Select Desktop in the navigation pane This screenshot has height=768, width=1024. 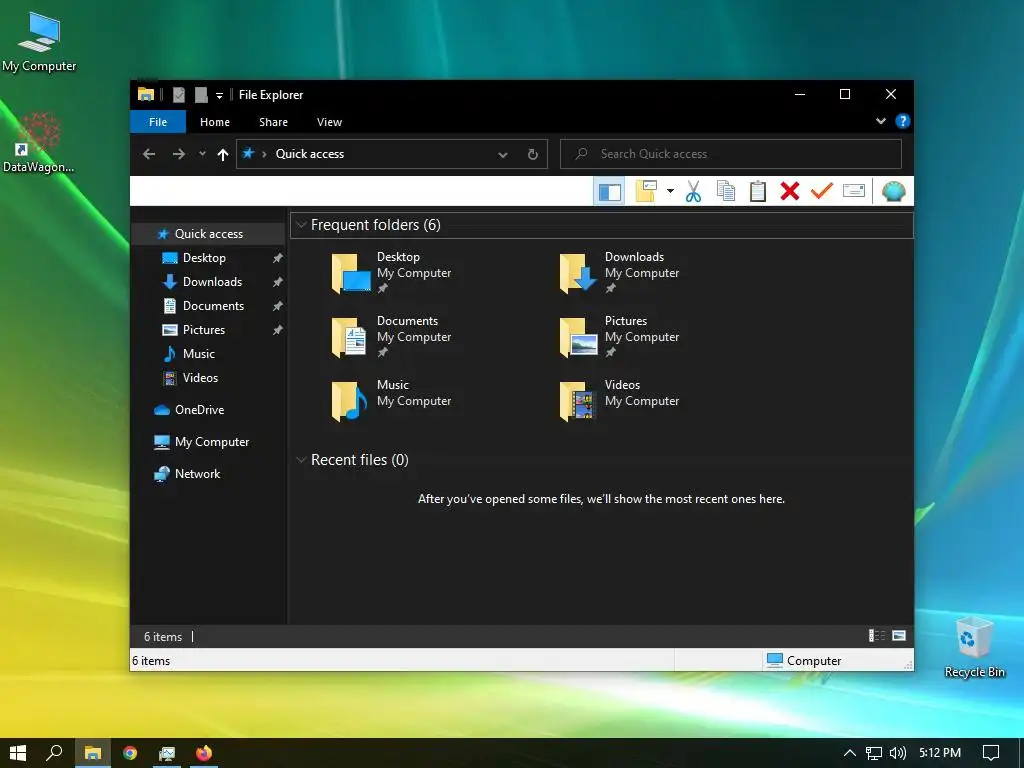click(x=204, y=258)
